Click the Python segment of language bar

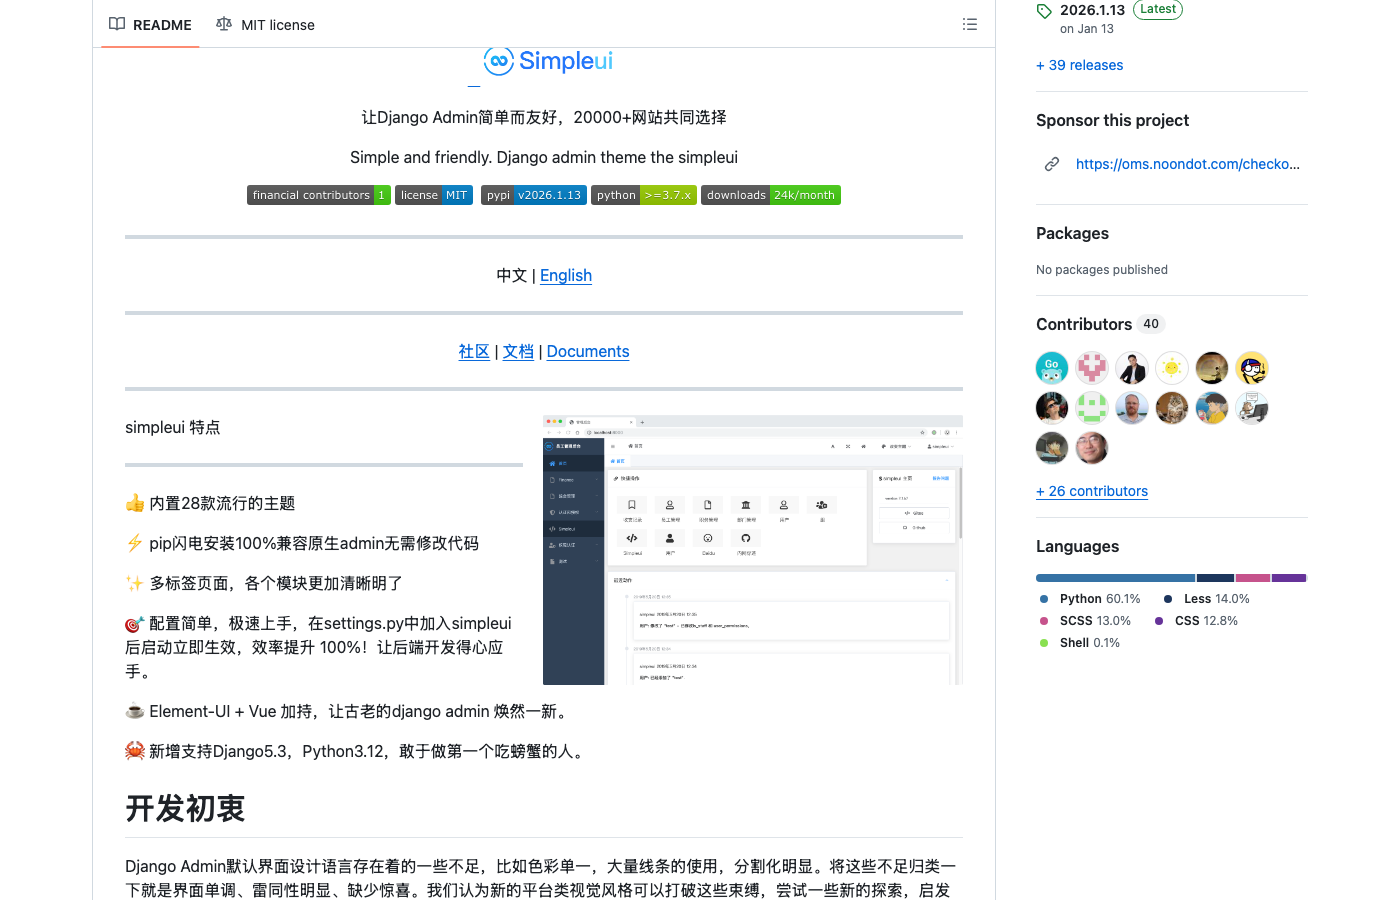(x=1115, y=578)
